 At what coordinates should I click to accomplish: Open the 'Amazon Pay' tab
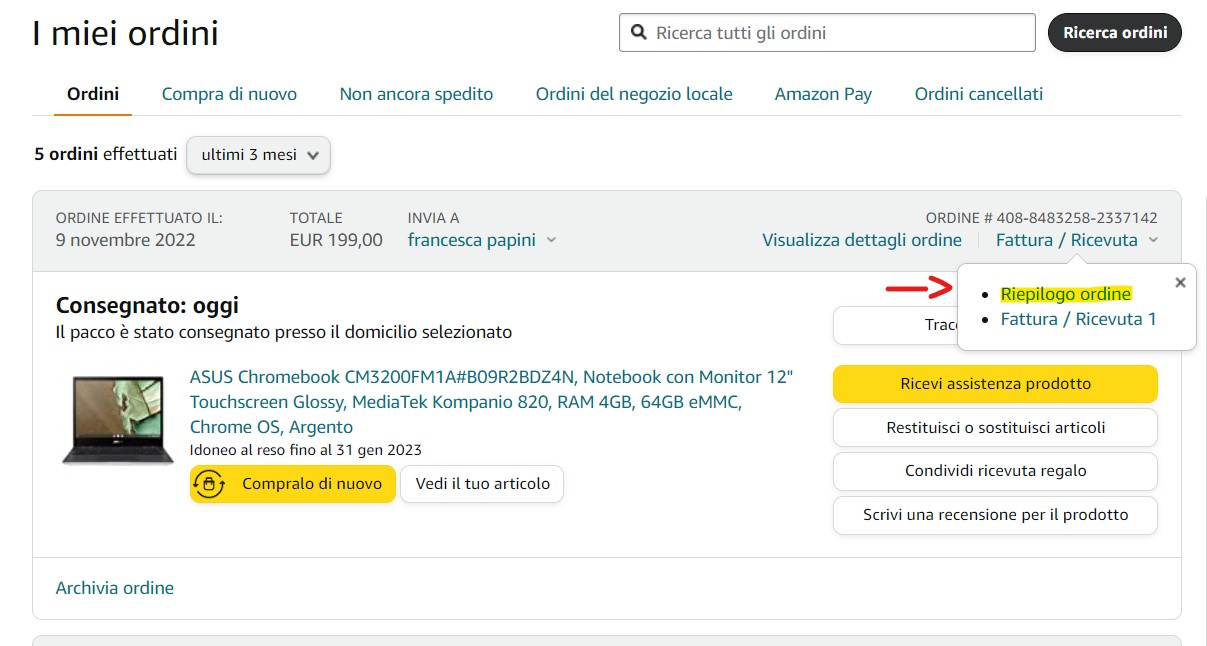click(823, 94)
